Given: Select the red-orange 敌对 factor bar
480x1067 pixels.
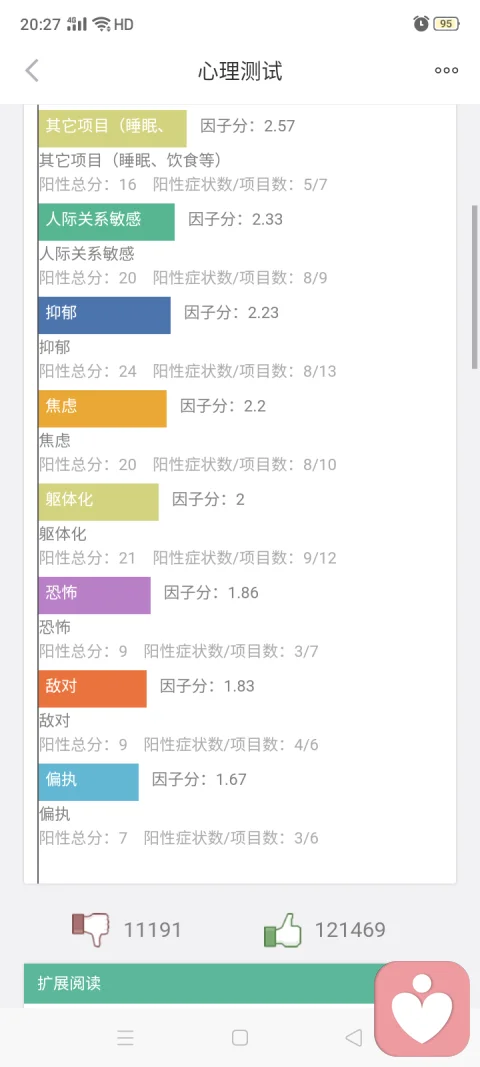Looking at the screenshot, I should [93, 688].
